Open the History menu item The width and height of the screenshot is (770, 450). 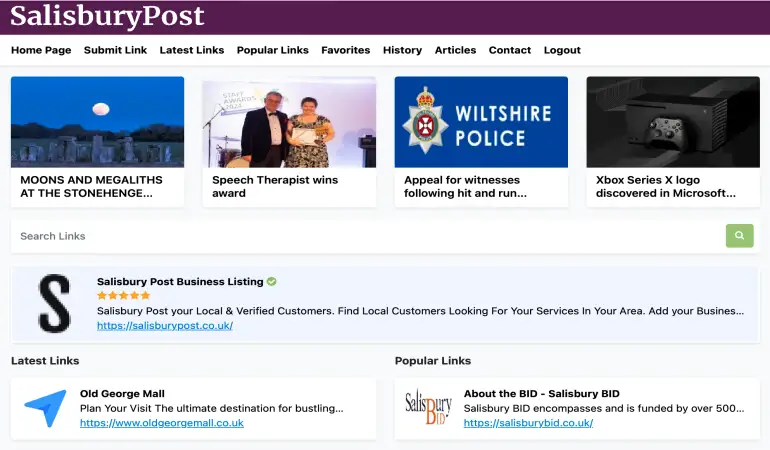pyautogui.click(x=402, y=50)
